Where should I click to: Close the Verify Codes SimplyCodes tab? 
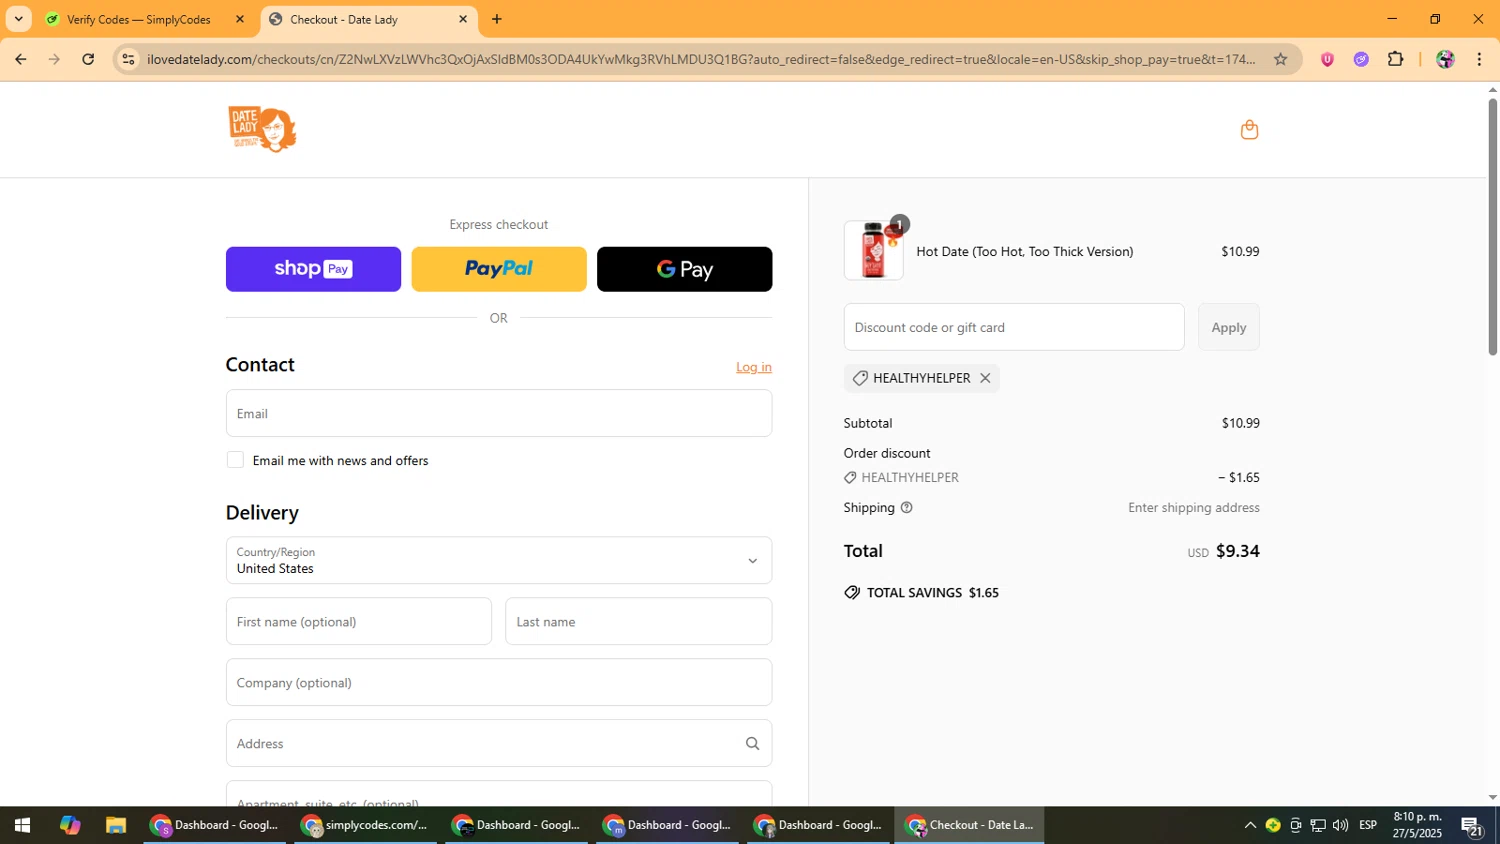(x=239, y=19)
